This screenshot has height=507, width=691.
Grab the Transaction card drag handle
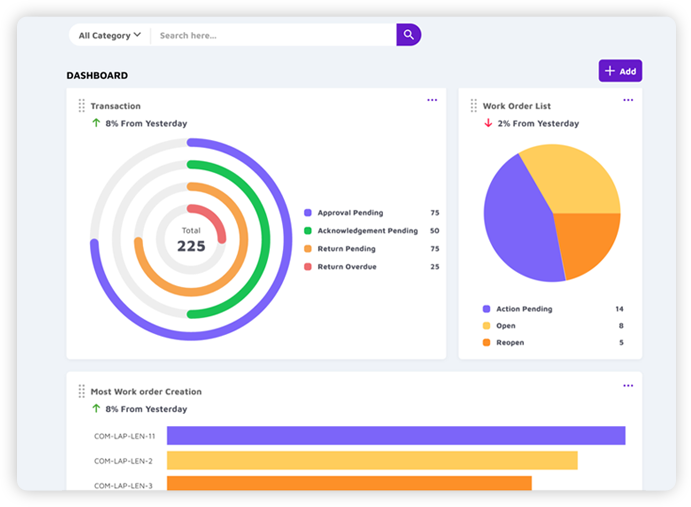(x=82, y=105)
